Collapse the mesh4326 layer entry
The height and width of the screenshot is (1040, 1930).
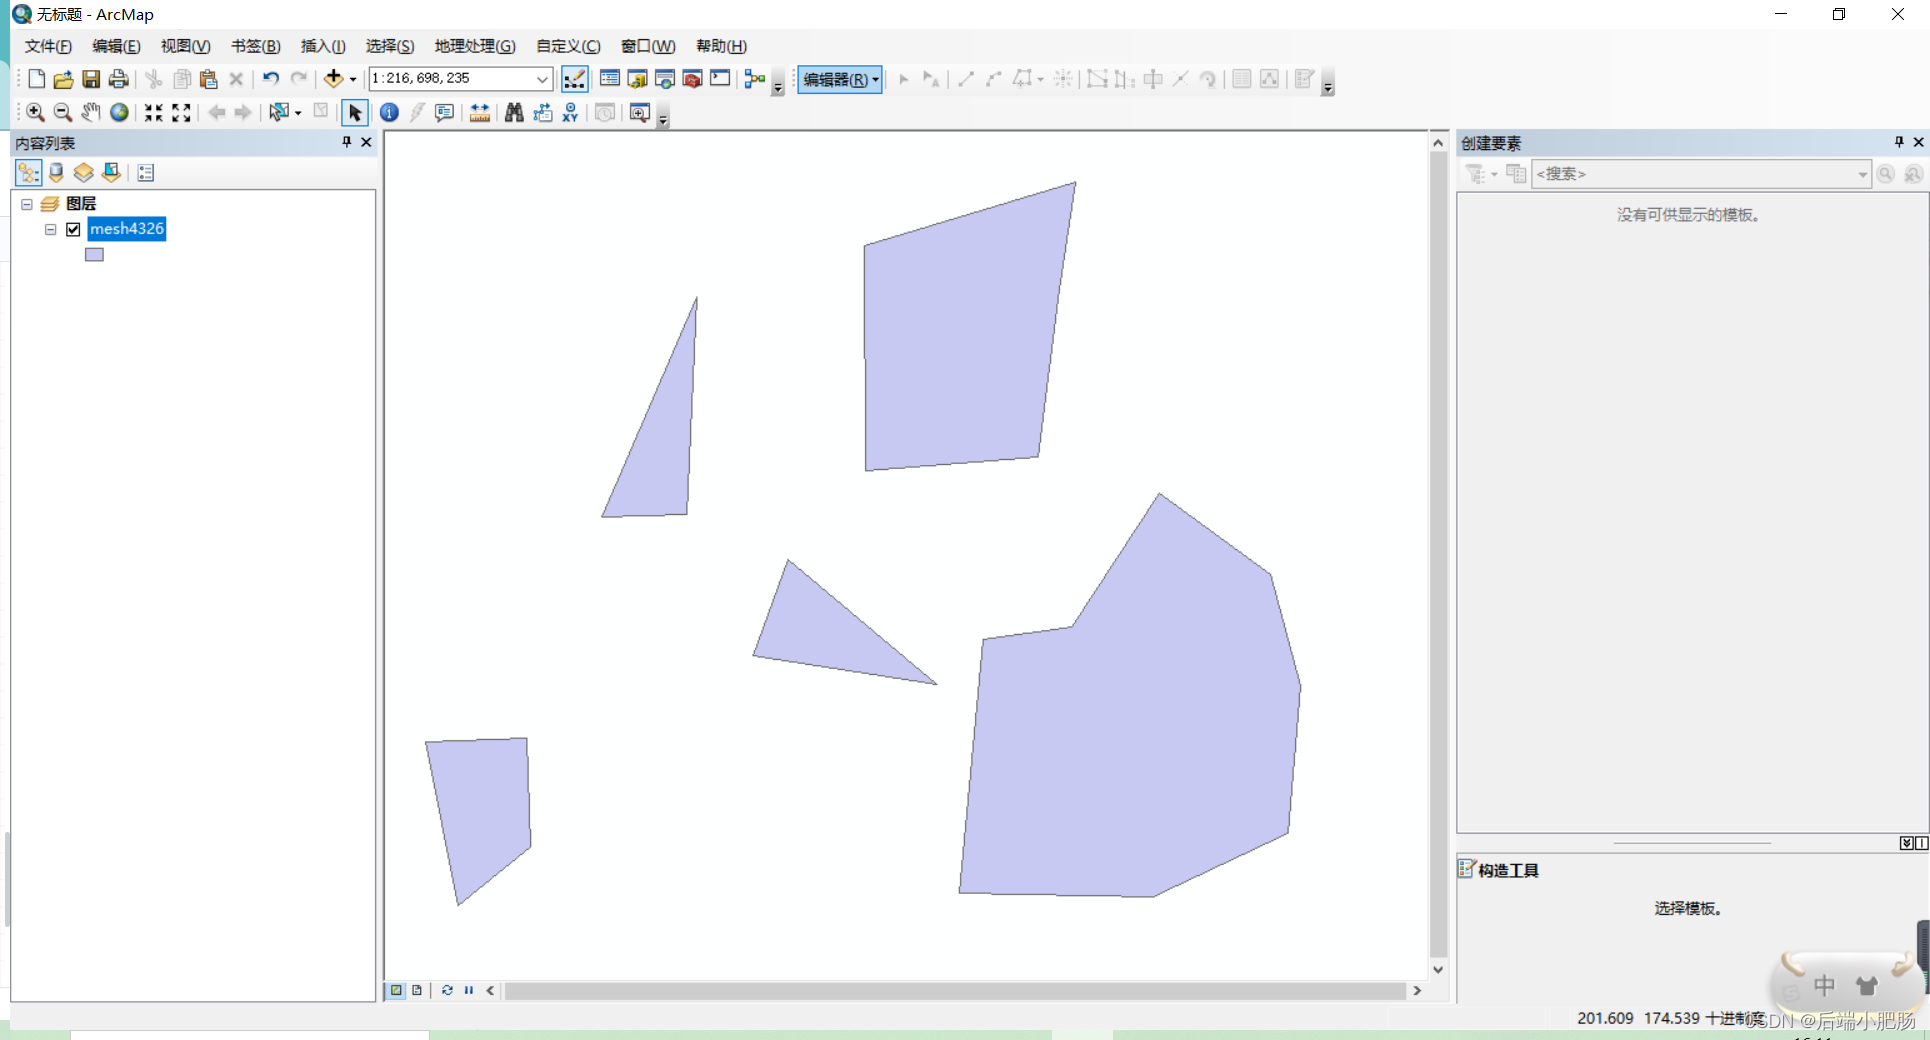(51, 229)
